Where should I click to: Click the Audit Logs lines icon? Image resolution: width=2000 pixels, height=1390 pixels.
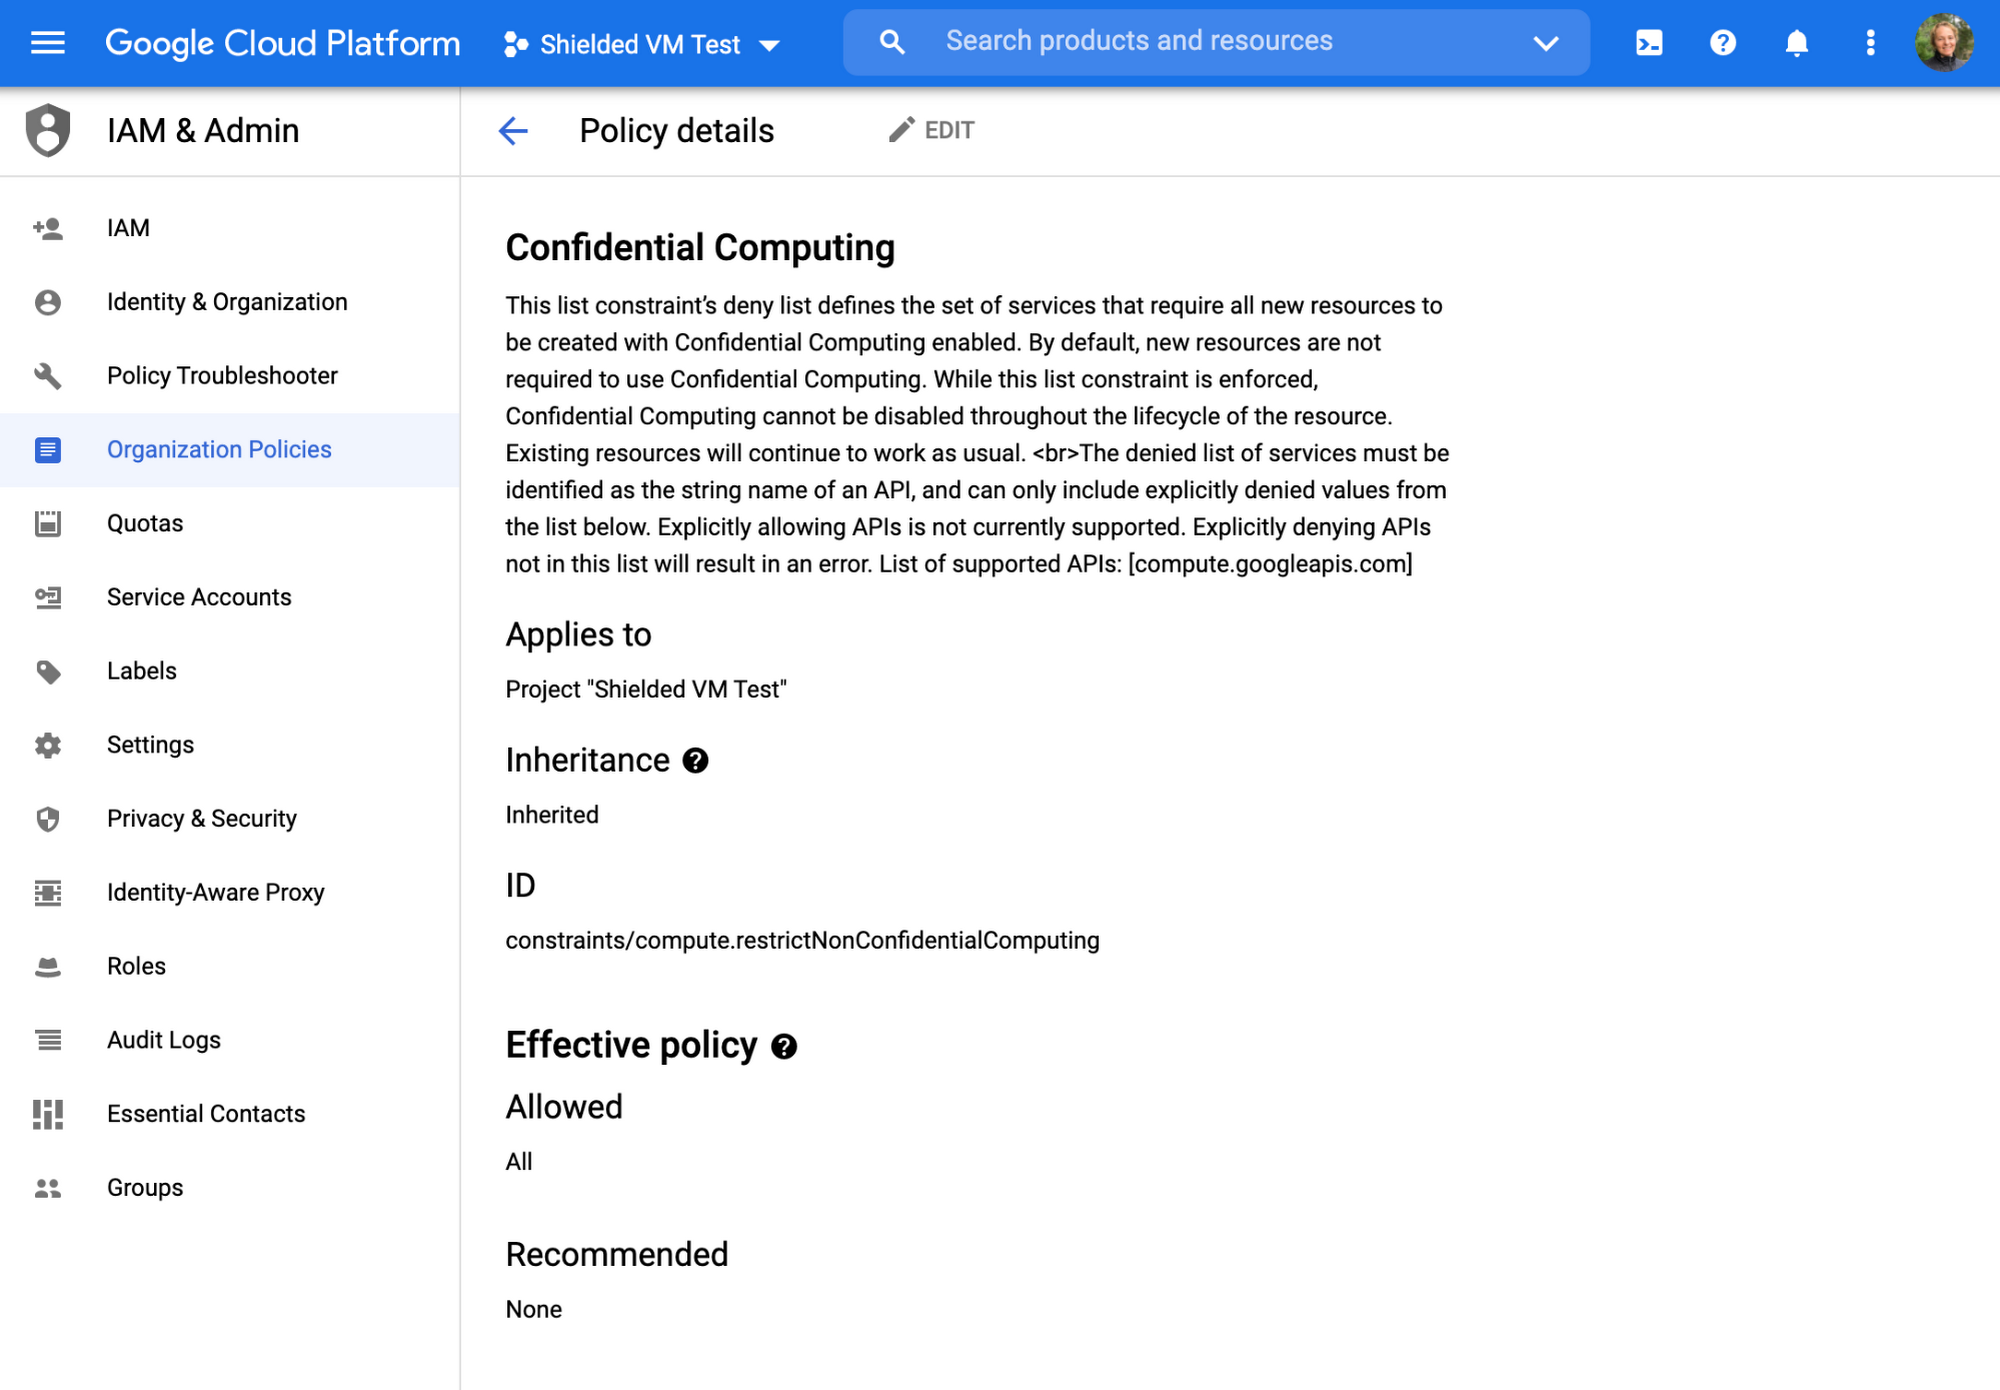point(48,1041)
